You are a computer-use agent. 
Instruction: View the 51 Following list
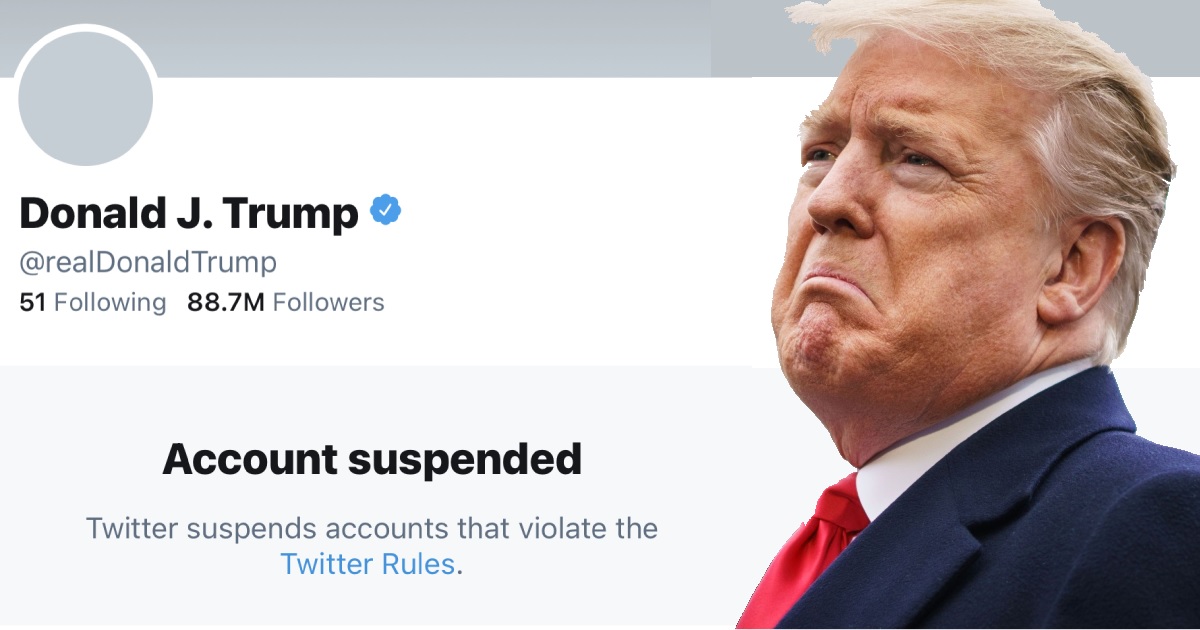[93, 302]
